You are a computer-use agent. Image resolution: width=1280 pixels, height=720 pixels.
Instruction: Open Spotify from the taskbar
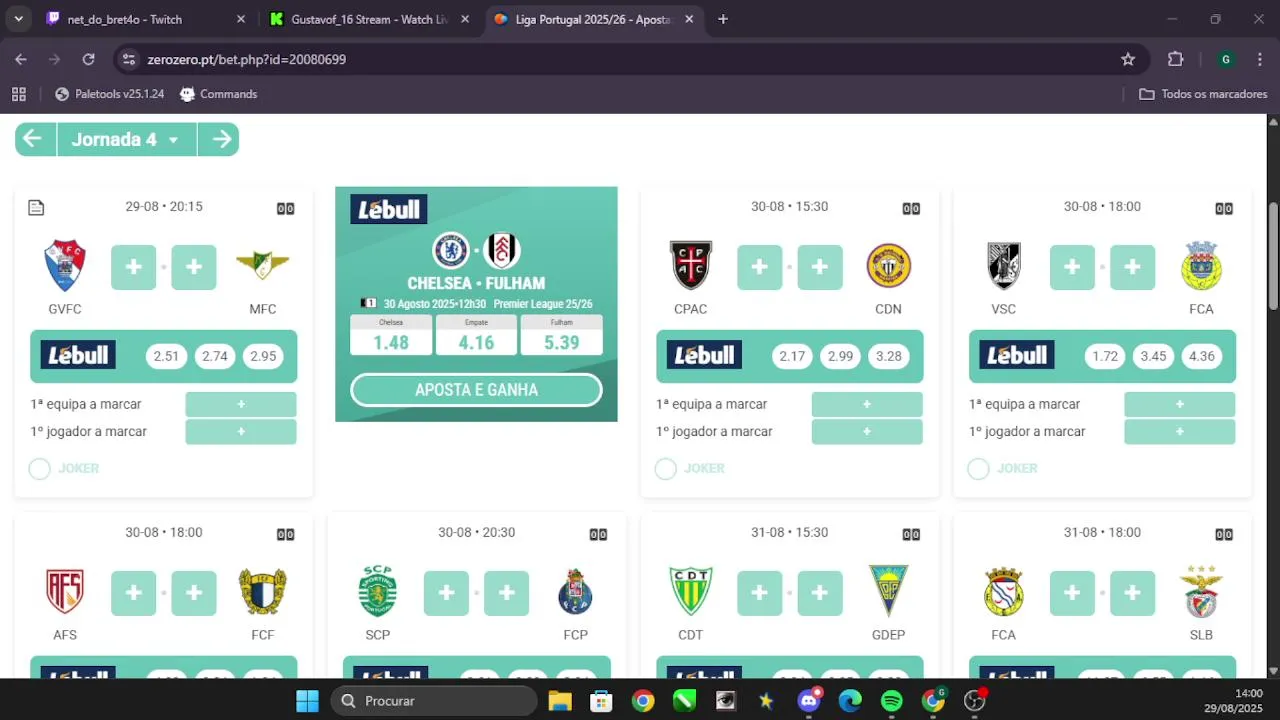pos(892,701)
